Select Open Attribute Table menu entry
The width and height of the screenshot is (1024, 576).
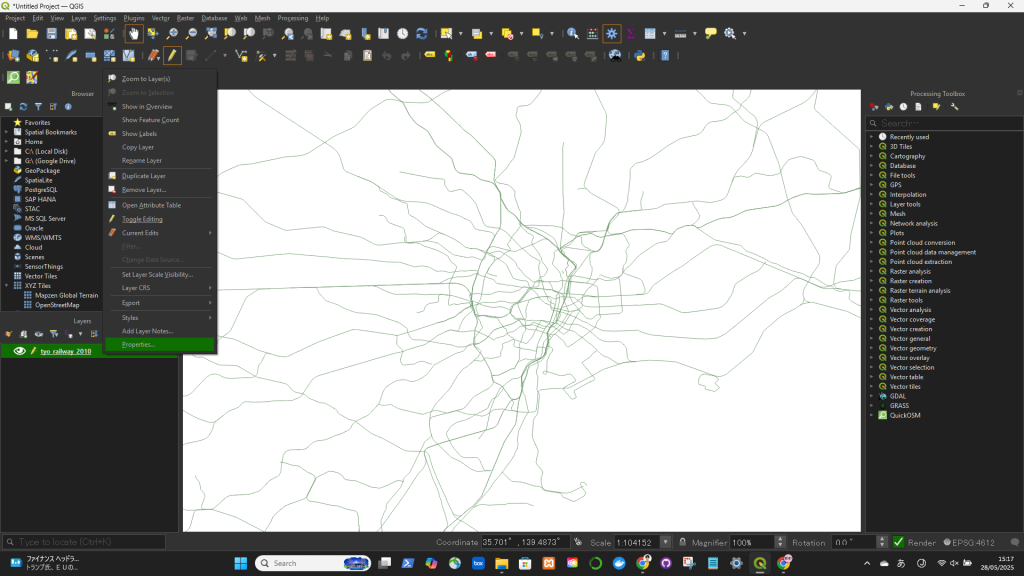pos(151,205)
